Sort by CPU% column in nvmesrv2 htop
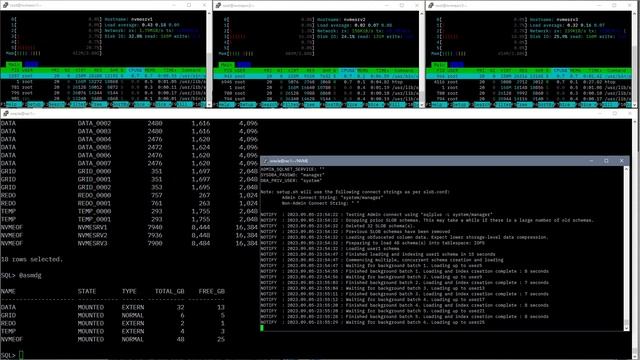This screenshot has width=640, height=360. pos(348,70)
